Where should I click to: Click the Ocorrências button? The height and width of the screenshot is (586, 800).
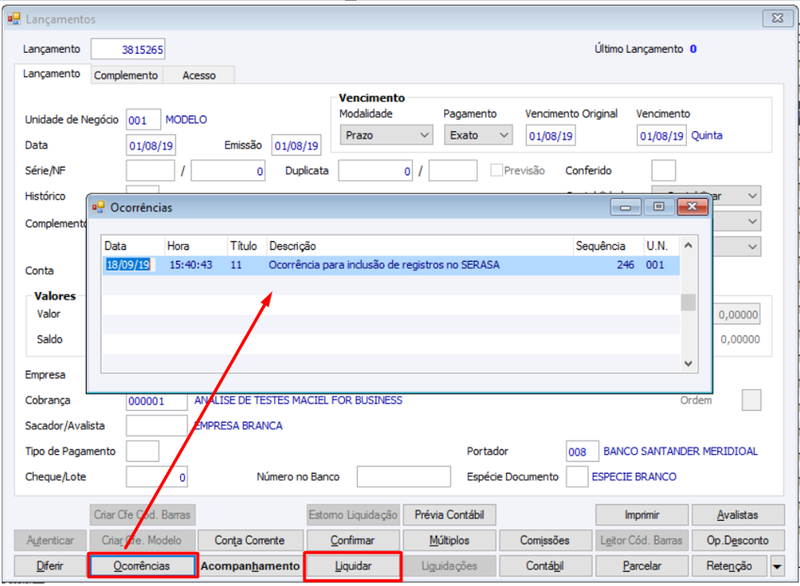coord(142,566)
